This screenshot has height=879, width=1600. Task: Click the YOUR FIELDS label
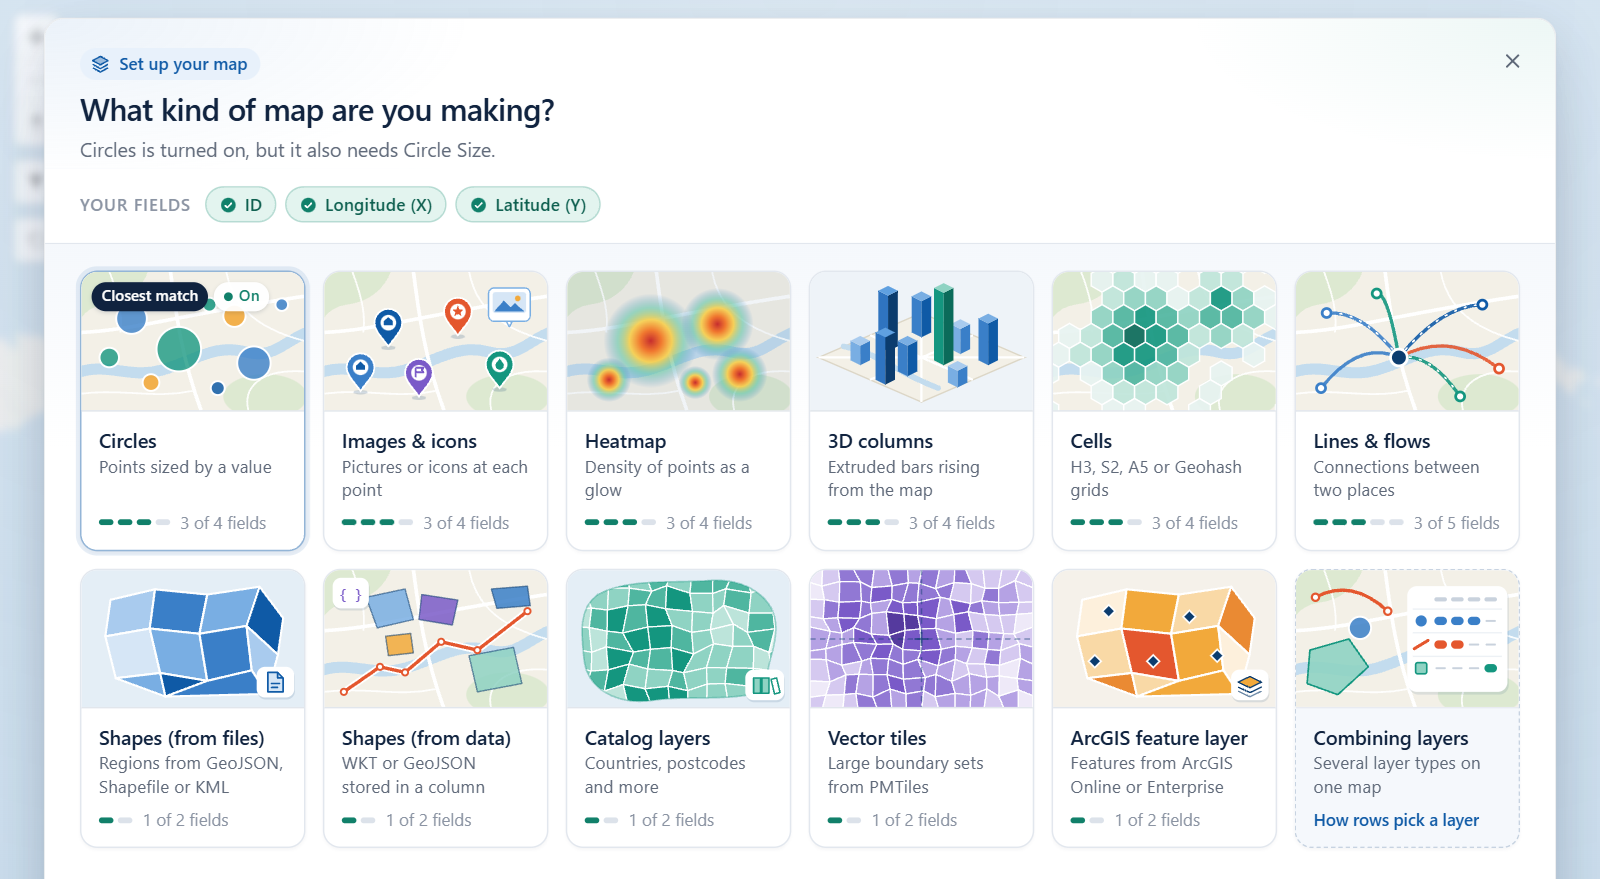click(135, 205)
